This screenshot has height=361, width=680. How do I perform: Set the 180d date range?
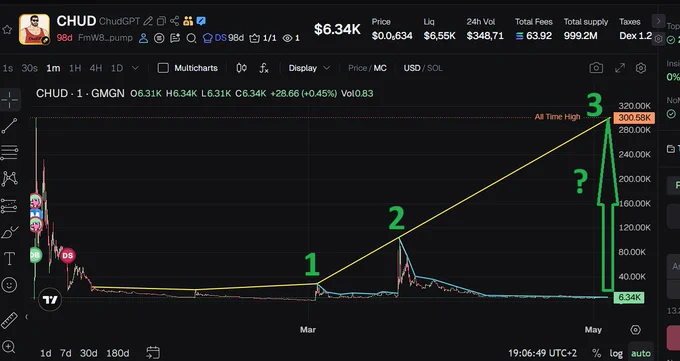click(118, 353)
